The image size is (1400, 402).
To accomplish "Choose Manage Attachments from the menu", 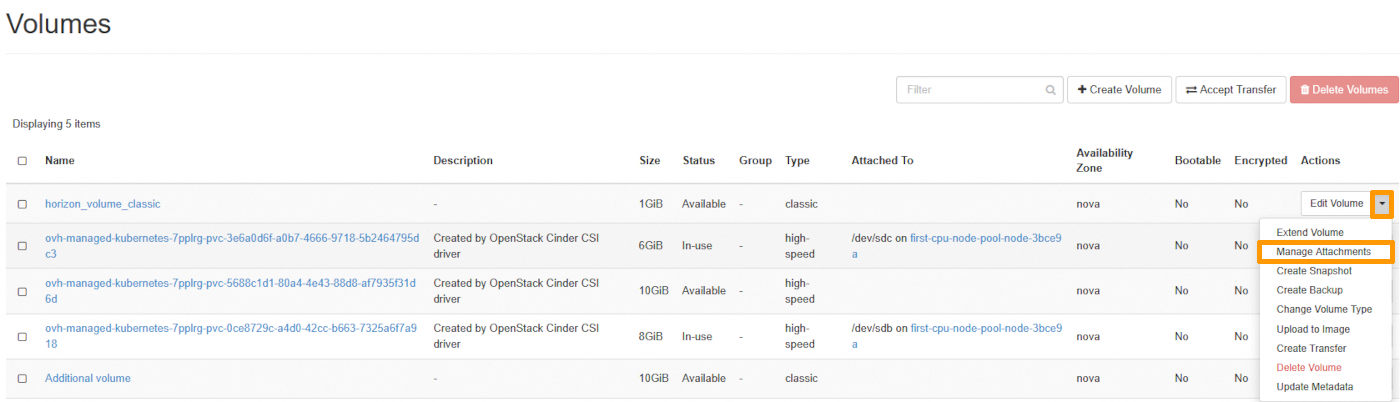I will coord(1323,252).
